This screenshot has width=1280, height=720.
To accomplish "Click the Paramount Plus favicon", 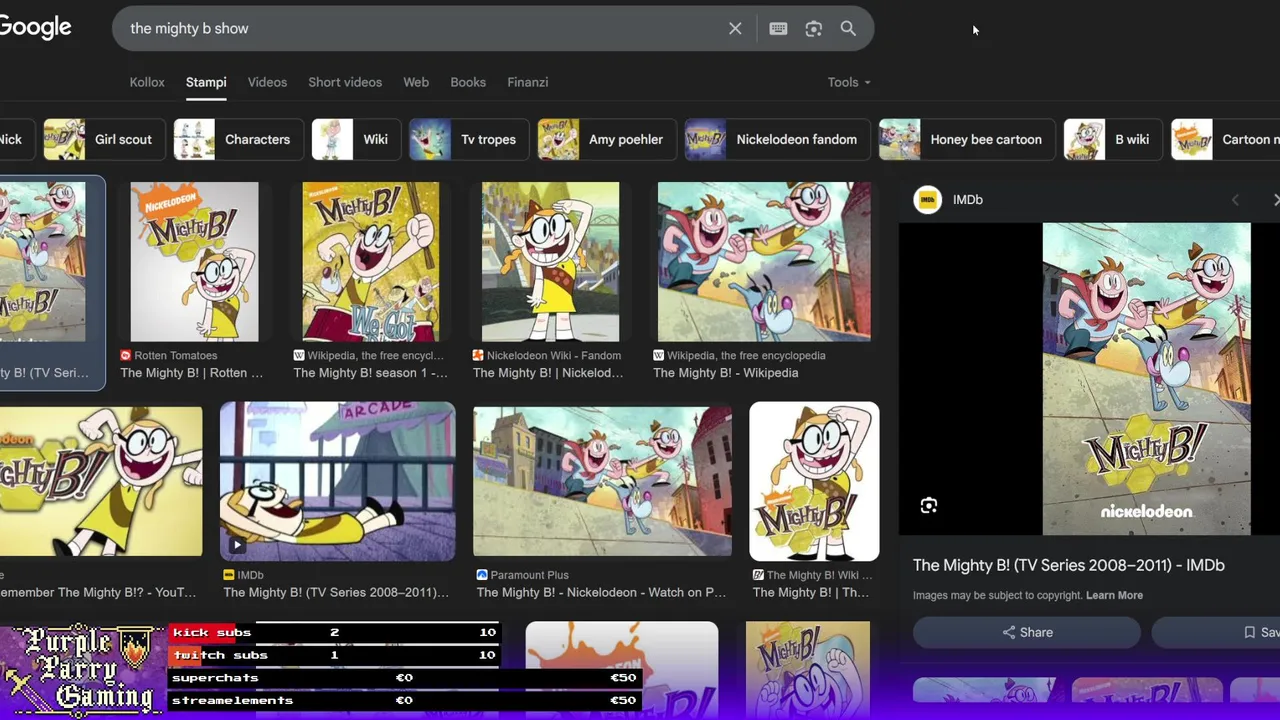I will click(482, 575).
